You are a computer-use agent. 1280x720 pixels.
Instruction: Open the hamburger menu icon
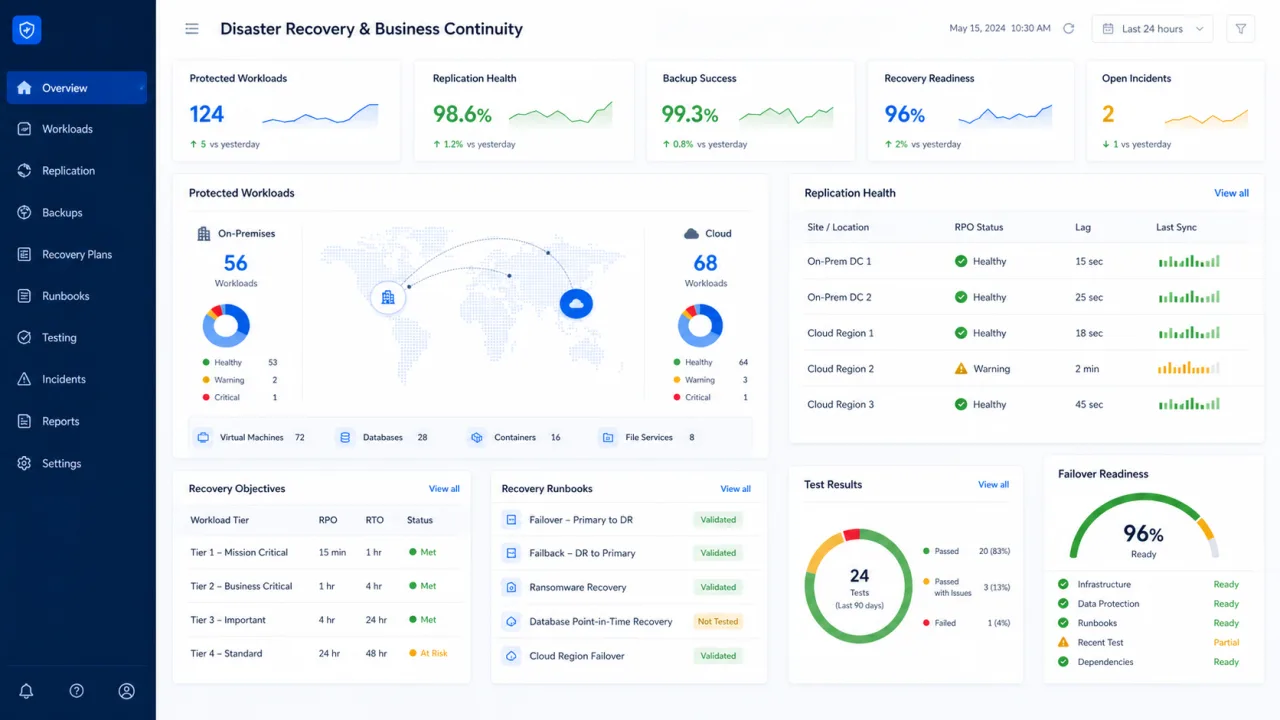coord(192,29)
